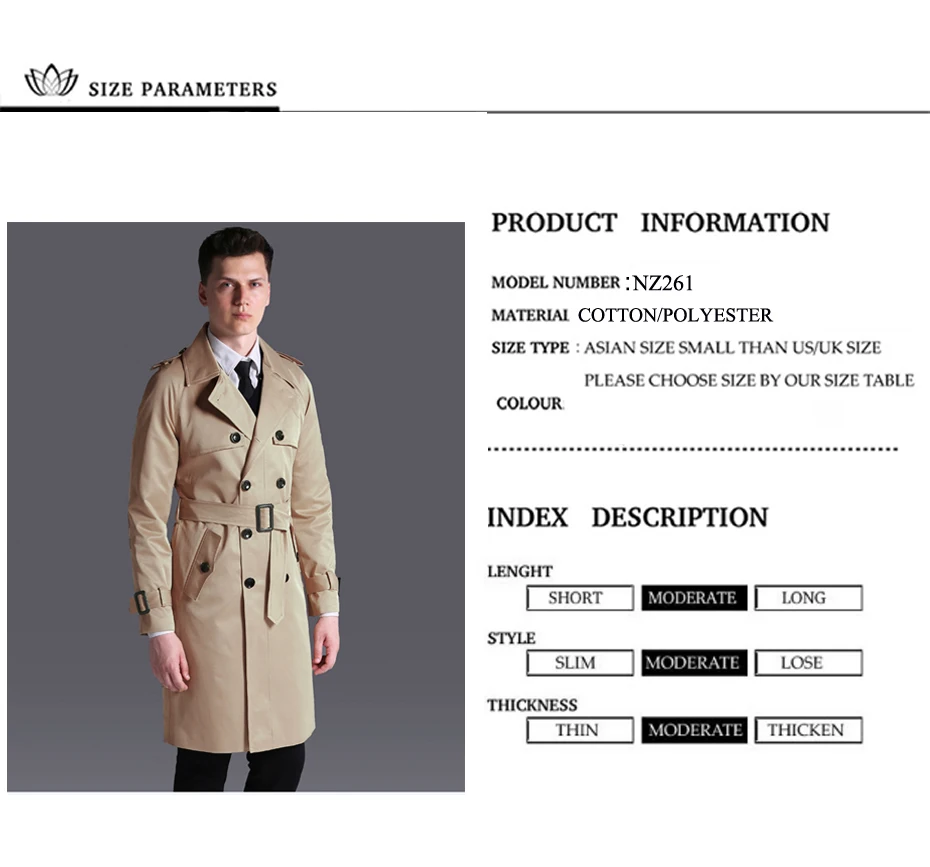This screenshot has width=930, height=867.
Task: Click the size table notice text
Action: (x=749, y=380)
